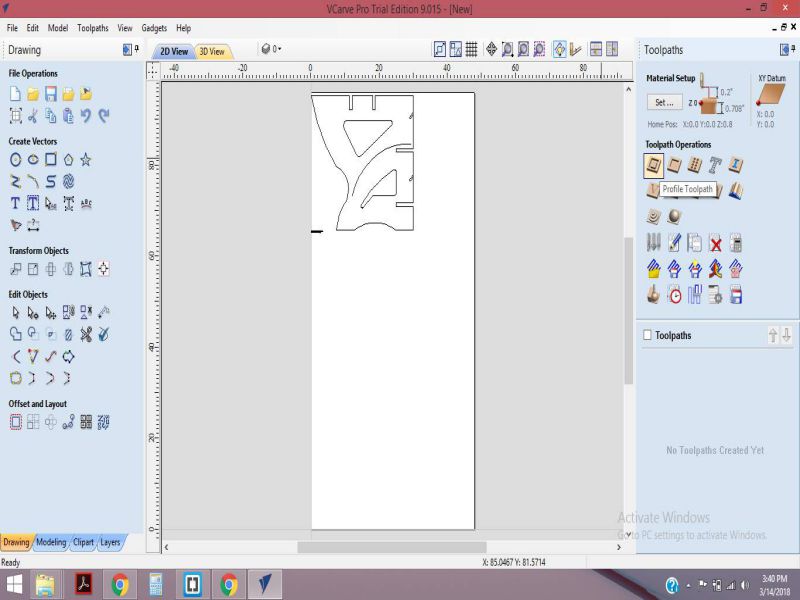800x600 pixels.
Task: Select the Profile Toolpath icon
Action: pos(653,164)
